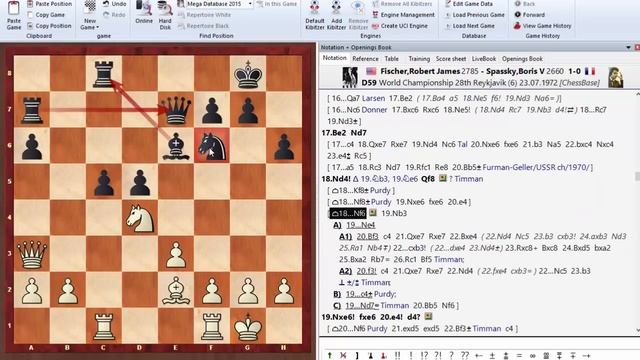Click the black pawn annotation icon
This screenshot has height=360, width=640.
click(x=370, y=356)
